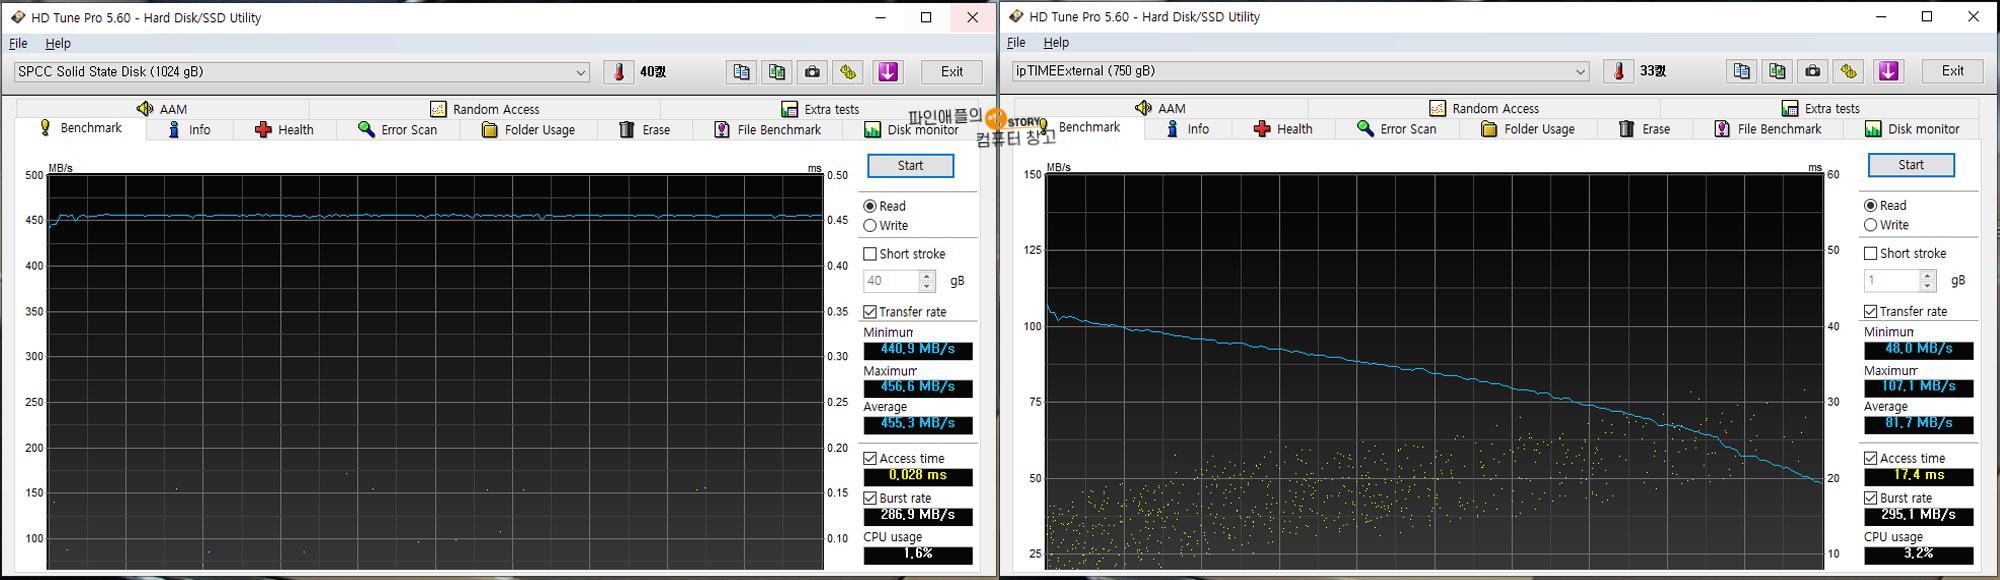This screenshot has height=580, width=2000.
Task: Switch to Info tab in ipTIME window
Action: pos(1188,129)
